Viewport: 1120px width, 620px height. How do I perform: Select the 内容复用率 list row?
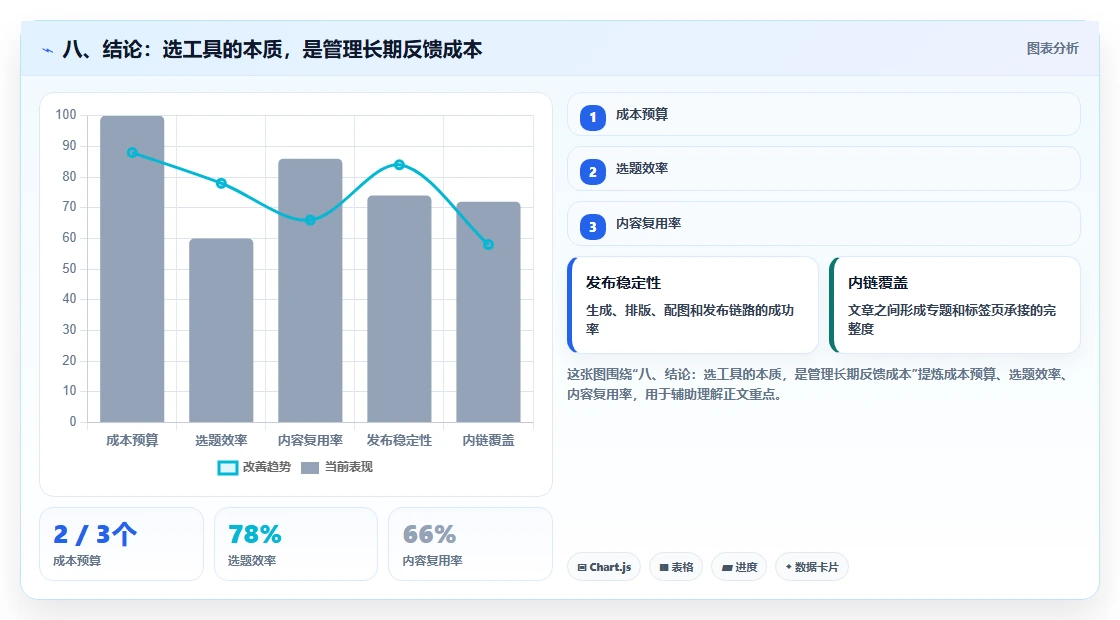(x=824, y=224)
